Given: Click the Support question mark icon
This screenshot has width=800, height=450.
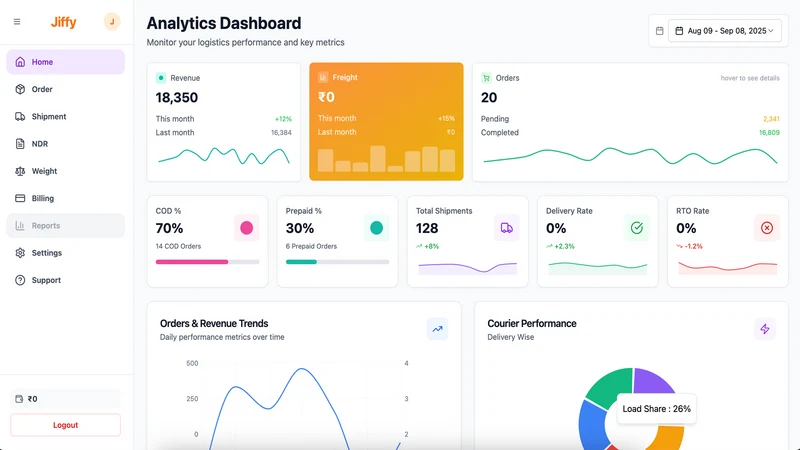Looking at the screenshot, I should pos(20,280).
